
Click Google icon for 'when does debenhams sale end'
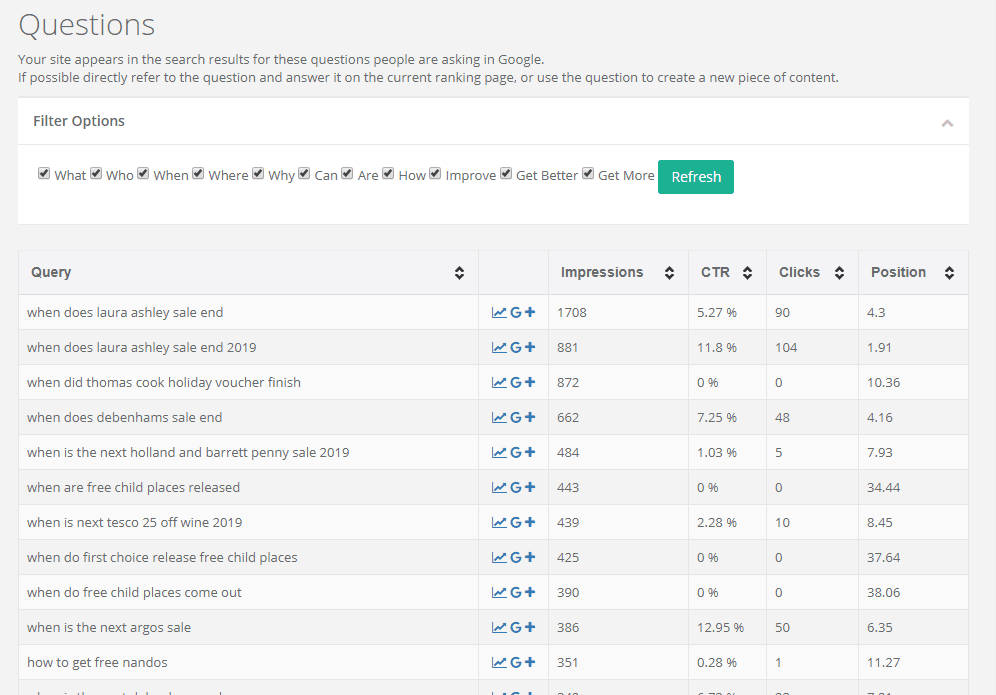pyautogui.click(x=516, y=417)
